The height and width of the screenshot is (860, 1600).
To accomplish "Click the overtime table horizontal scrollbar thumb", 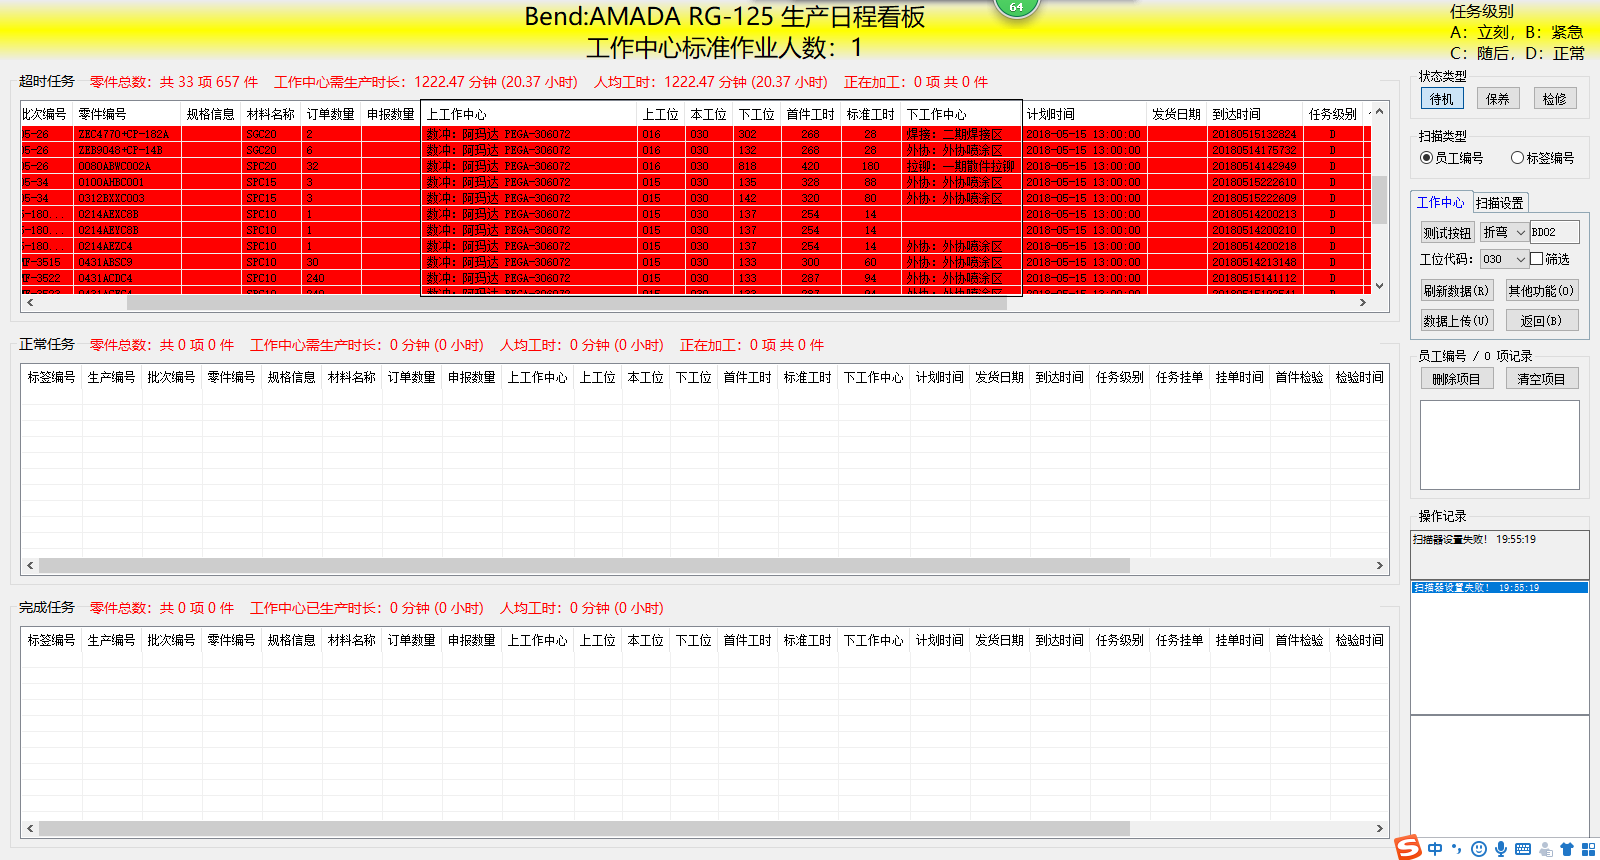I will point(566,302).
